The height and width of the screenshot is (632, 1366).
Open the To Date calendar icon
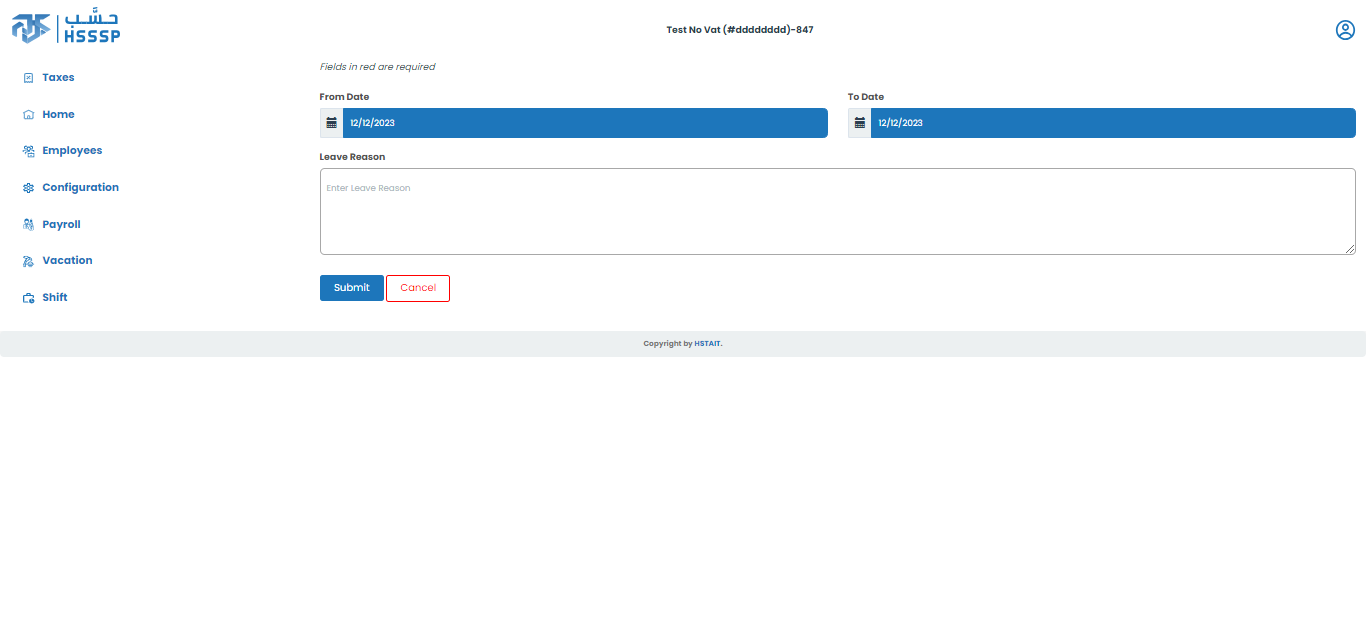pyautogui.click(x=859, y=123)
